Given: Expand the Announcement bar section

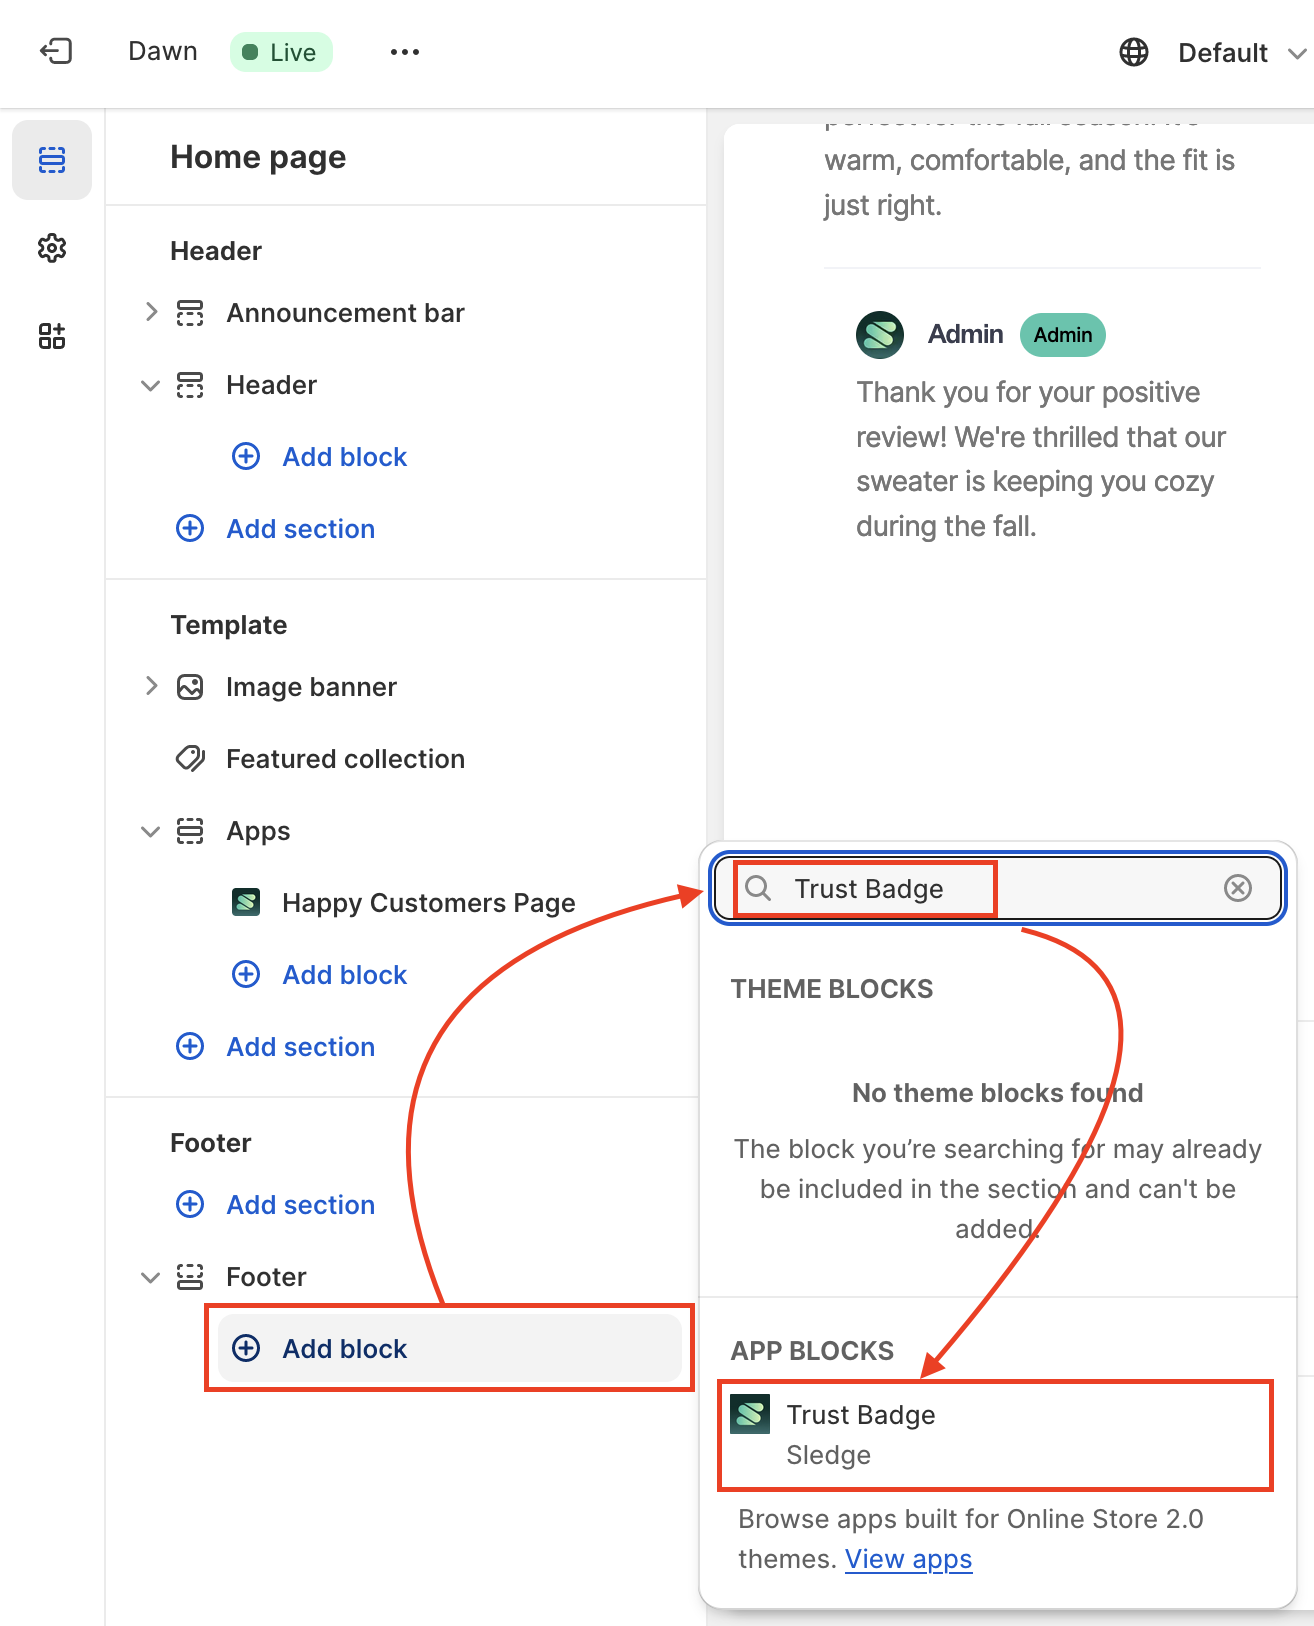Looking at the screenshot, I should [x=151, y=312].
